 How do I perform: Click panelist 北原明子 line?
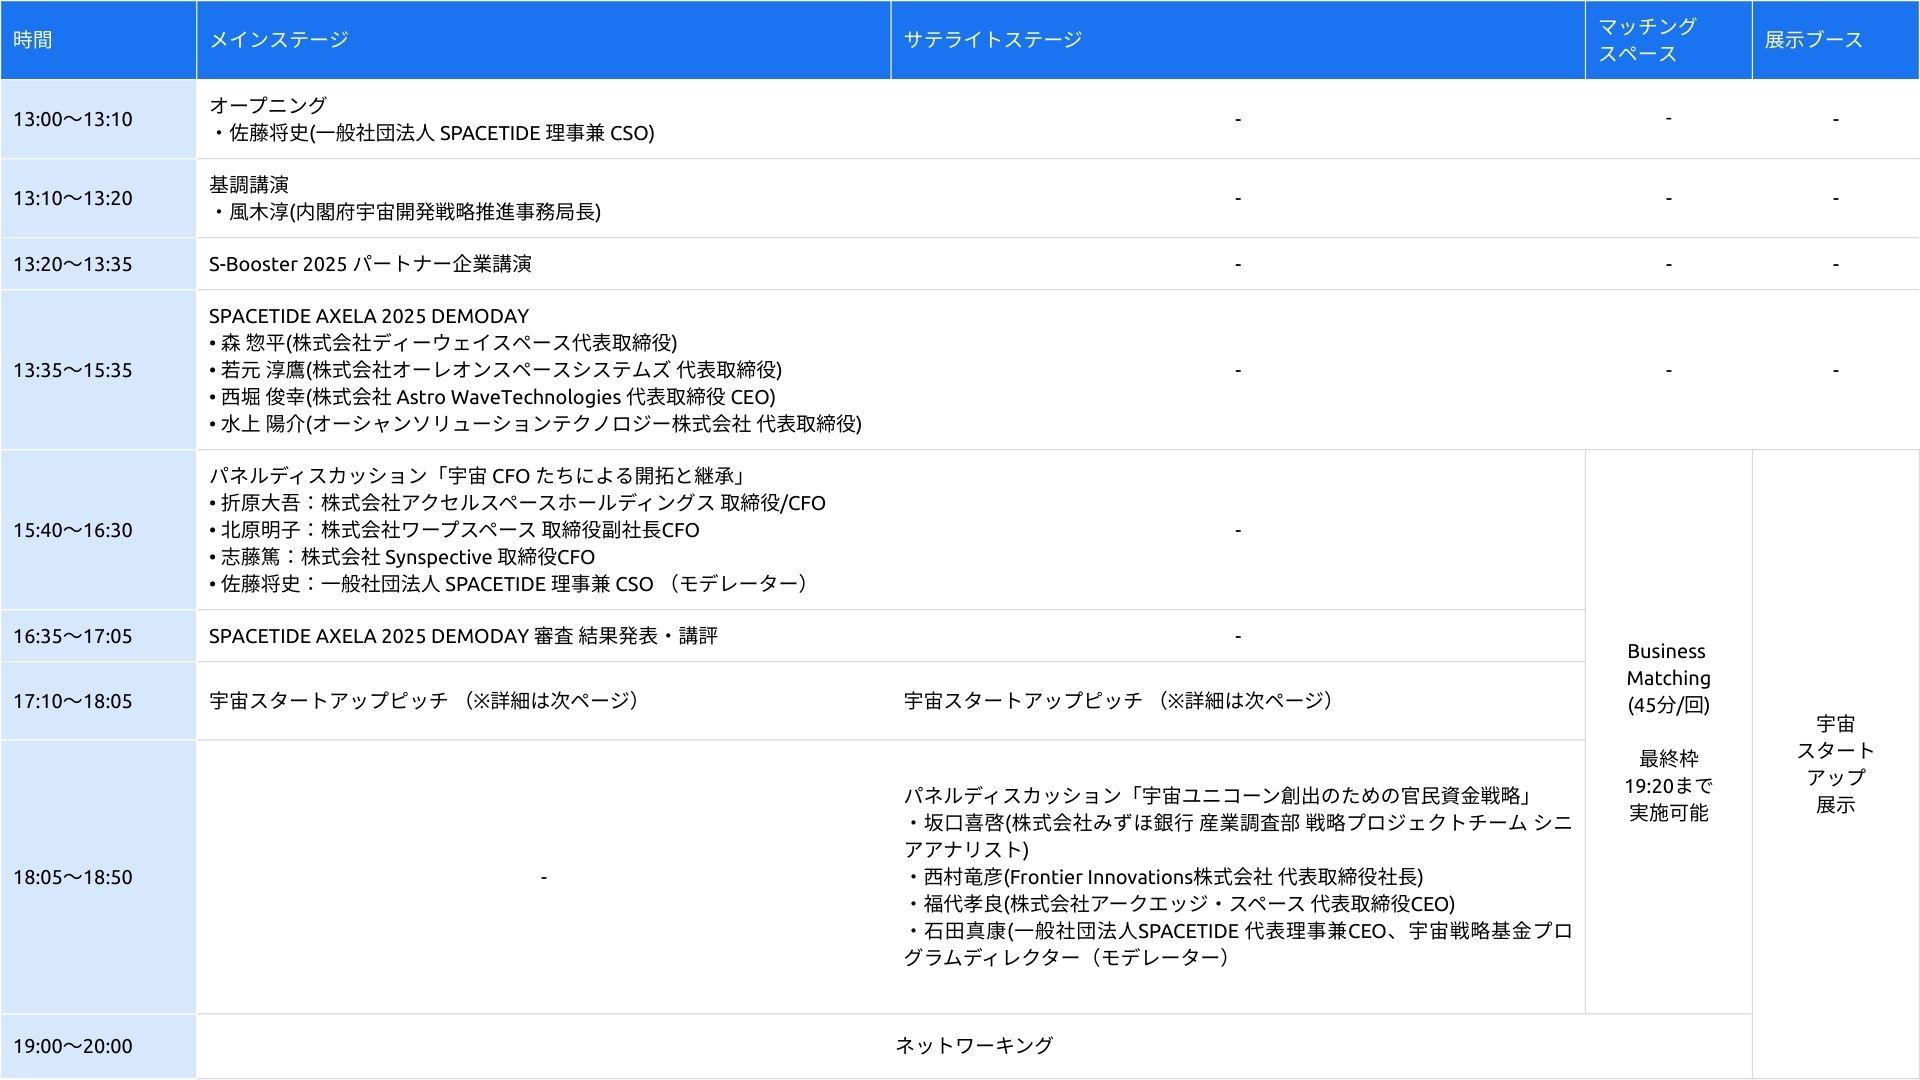(x=454, y=530)
